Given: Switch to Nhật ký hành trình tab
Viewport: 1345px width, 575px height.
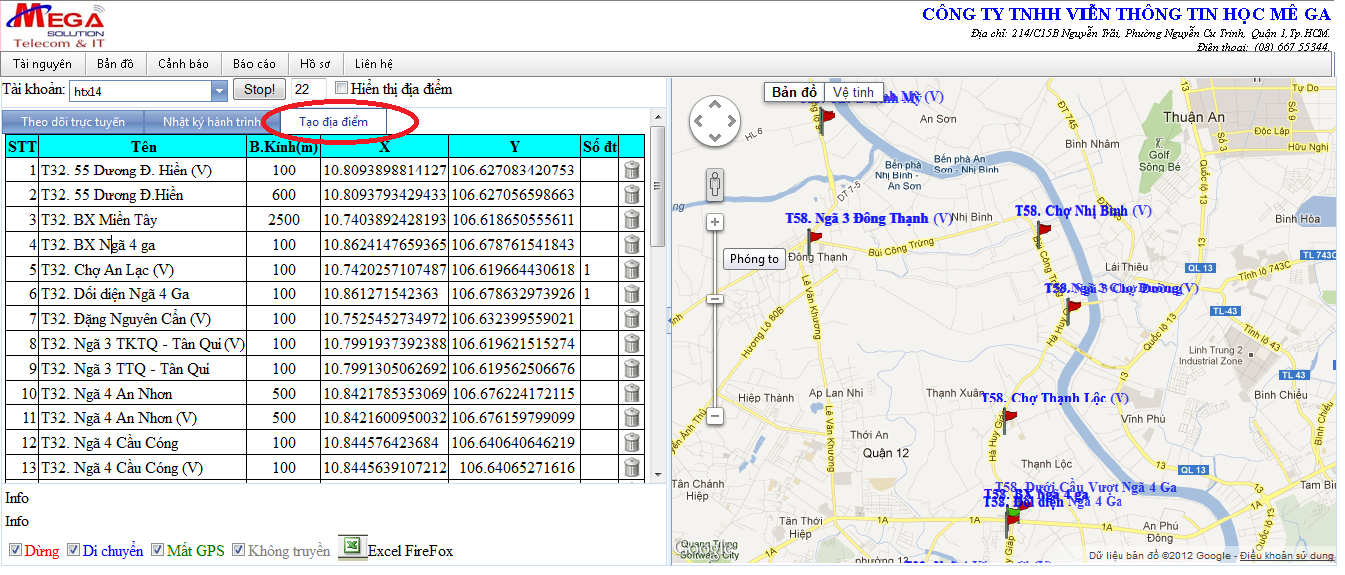Looking at the screenshot, I should [212, 122].
